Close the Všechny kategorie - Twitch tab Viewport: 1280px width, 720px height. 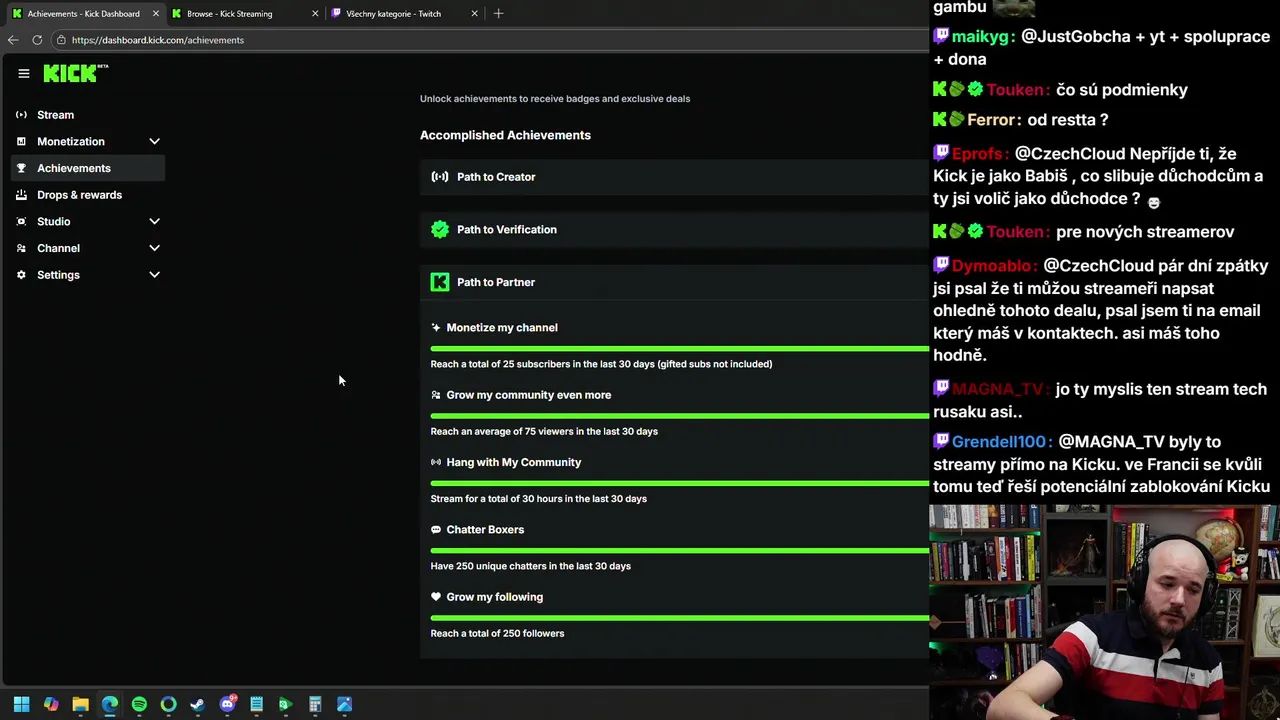click(474, 14)
